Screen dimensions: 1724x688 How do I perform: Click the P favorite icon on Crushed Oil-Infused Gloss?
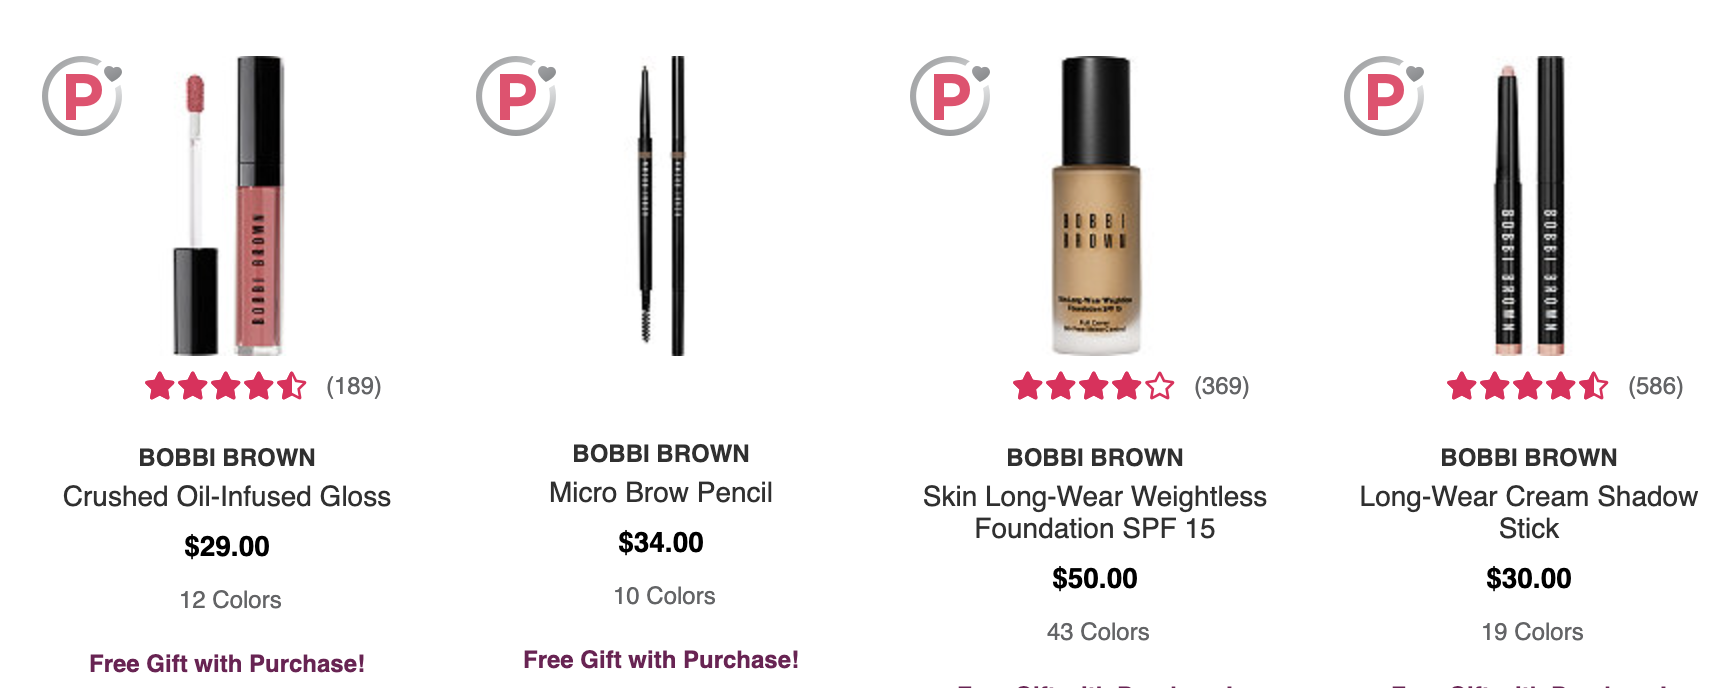click(82, 96)
